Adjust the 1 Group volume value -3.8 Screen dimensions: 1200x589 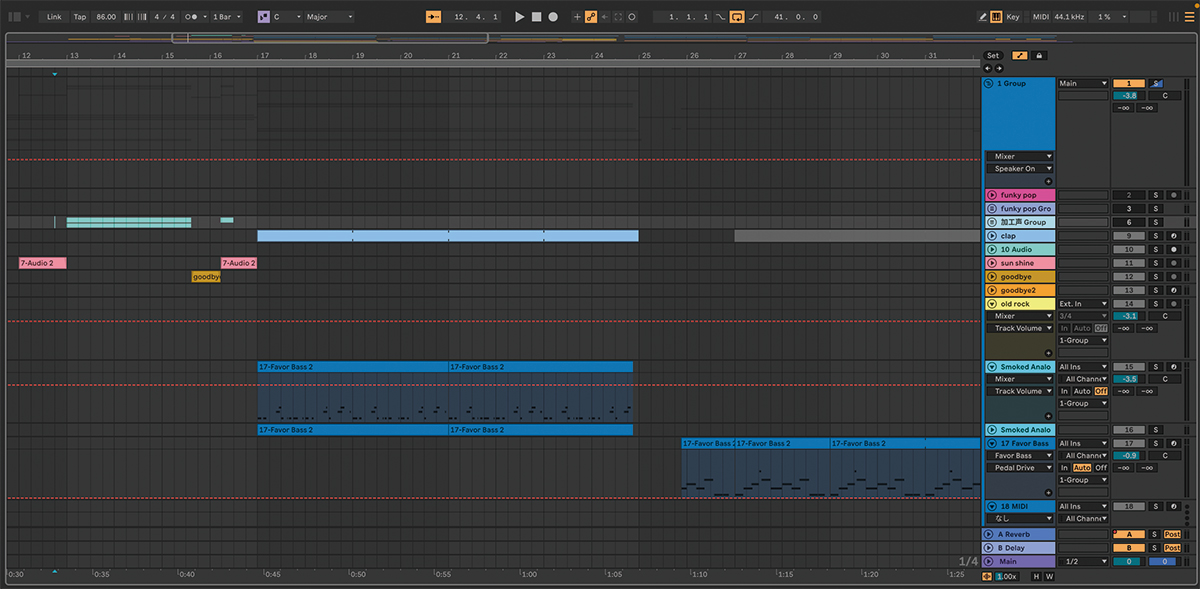[x=1129, y=96]
